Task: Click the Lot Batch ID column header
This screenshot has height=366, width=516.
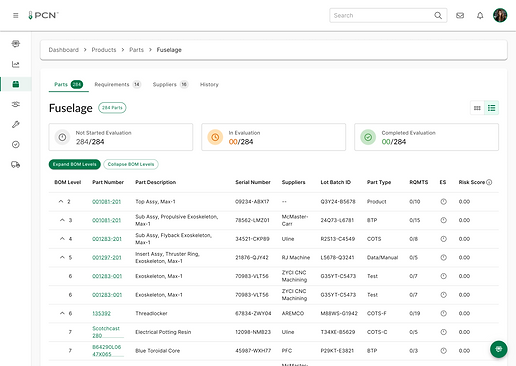Action: point(336,182)
